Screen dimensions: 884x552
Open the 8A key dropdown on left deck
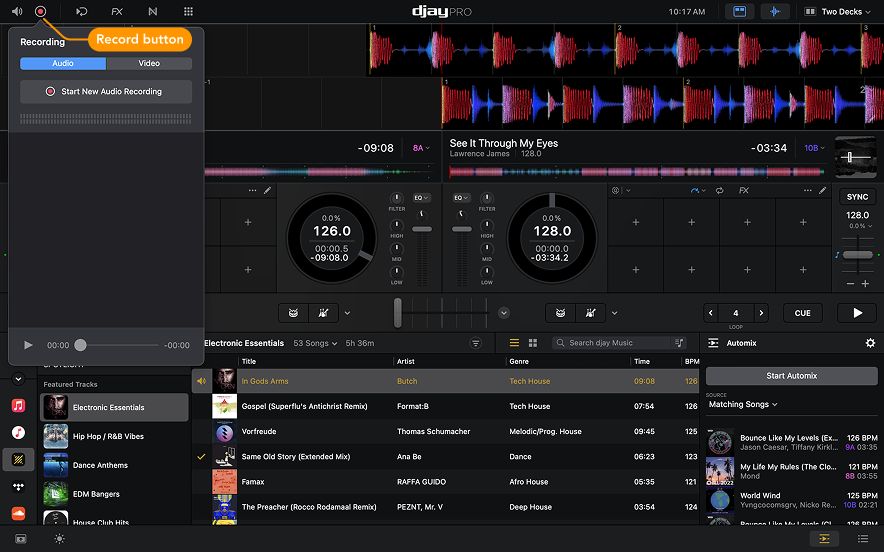point(421,148)
